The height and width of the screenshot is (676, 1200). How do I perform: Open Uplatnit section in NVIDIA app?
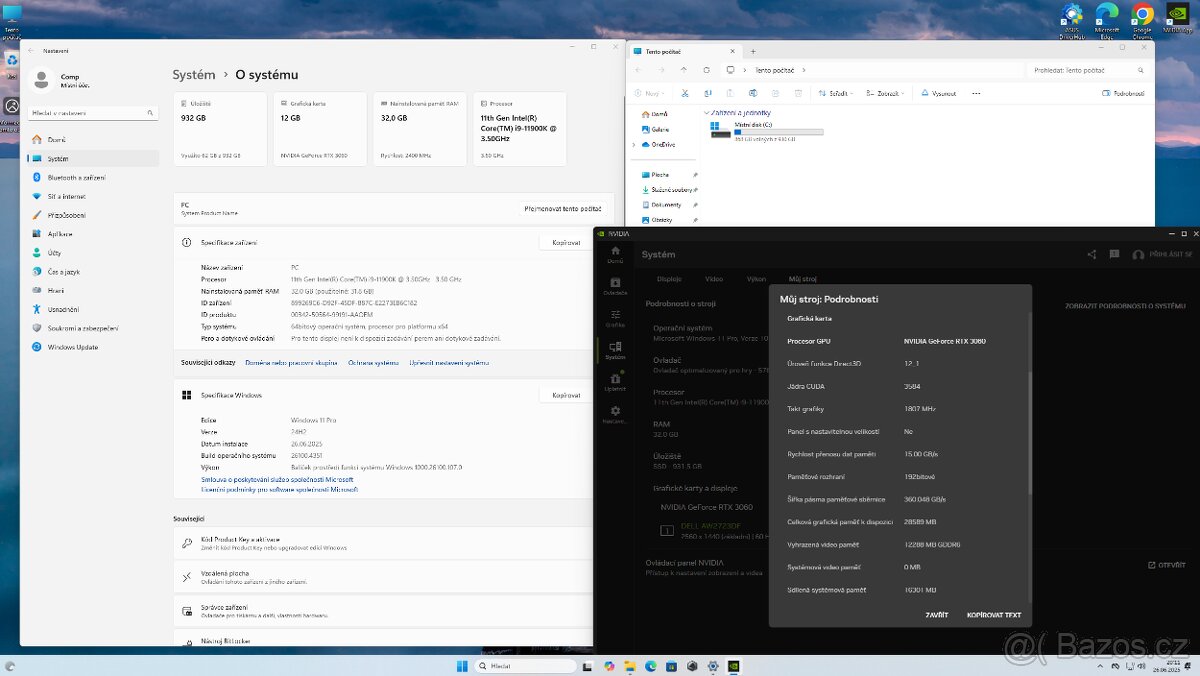[x=615, y=382]
